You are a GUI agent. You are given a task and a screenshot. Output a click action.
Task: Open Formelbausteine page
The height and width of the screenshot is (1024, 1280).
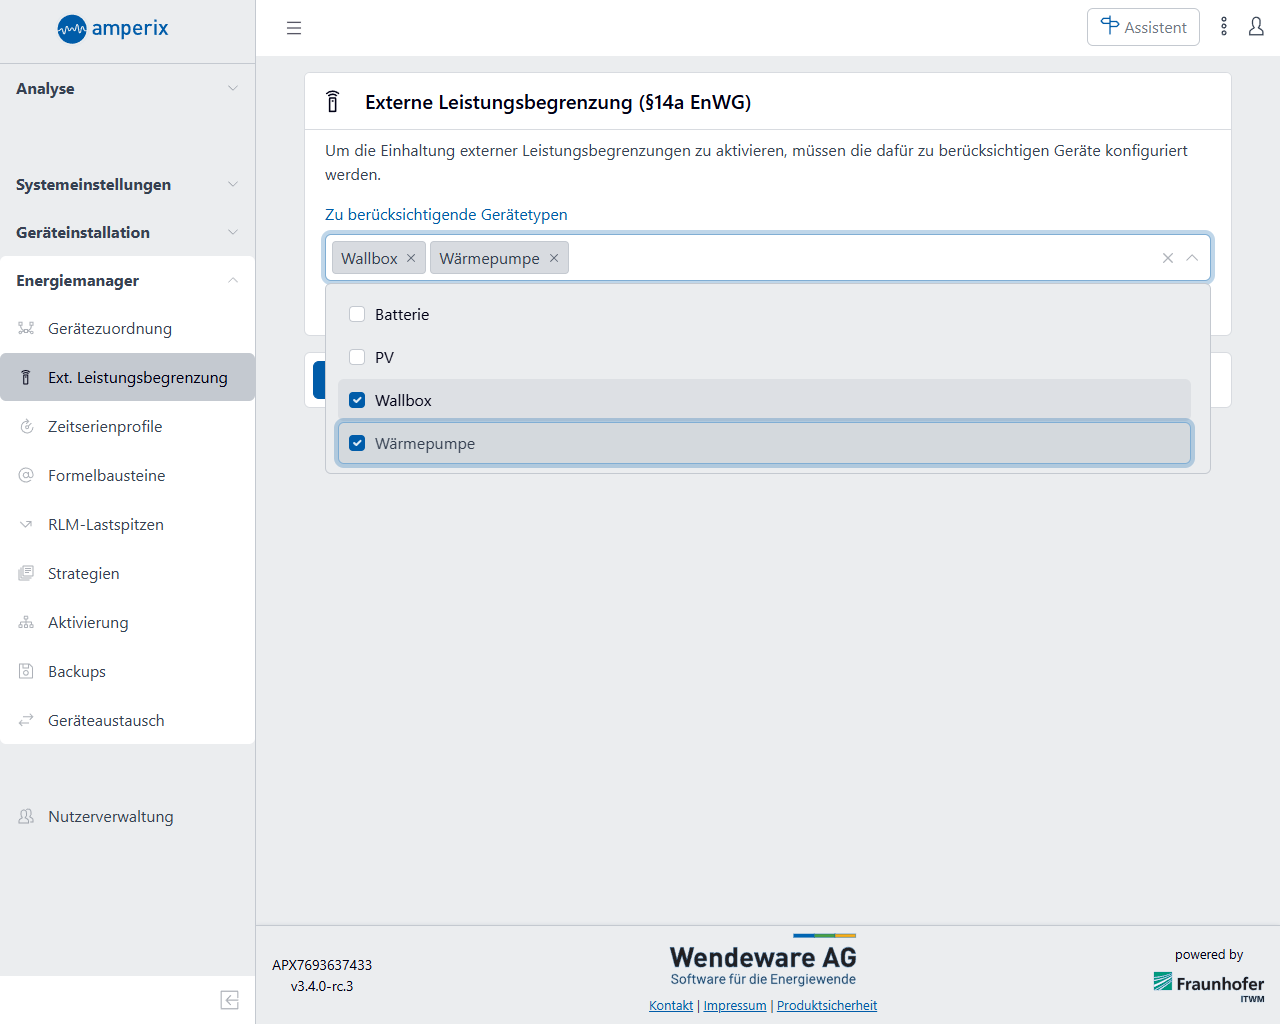(127, 475)
